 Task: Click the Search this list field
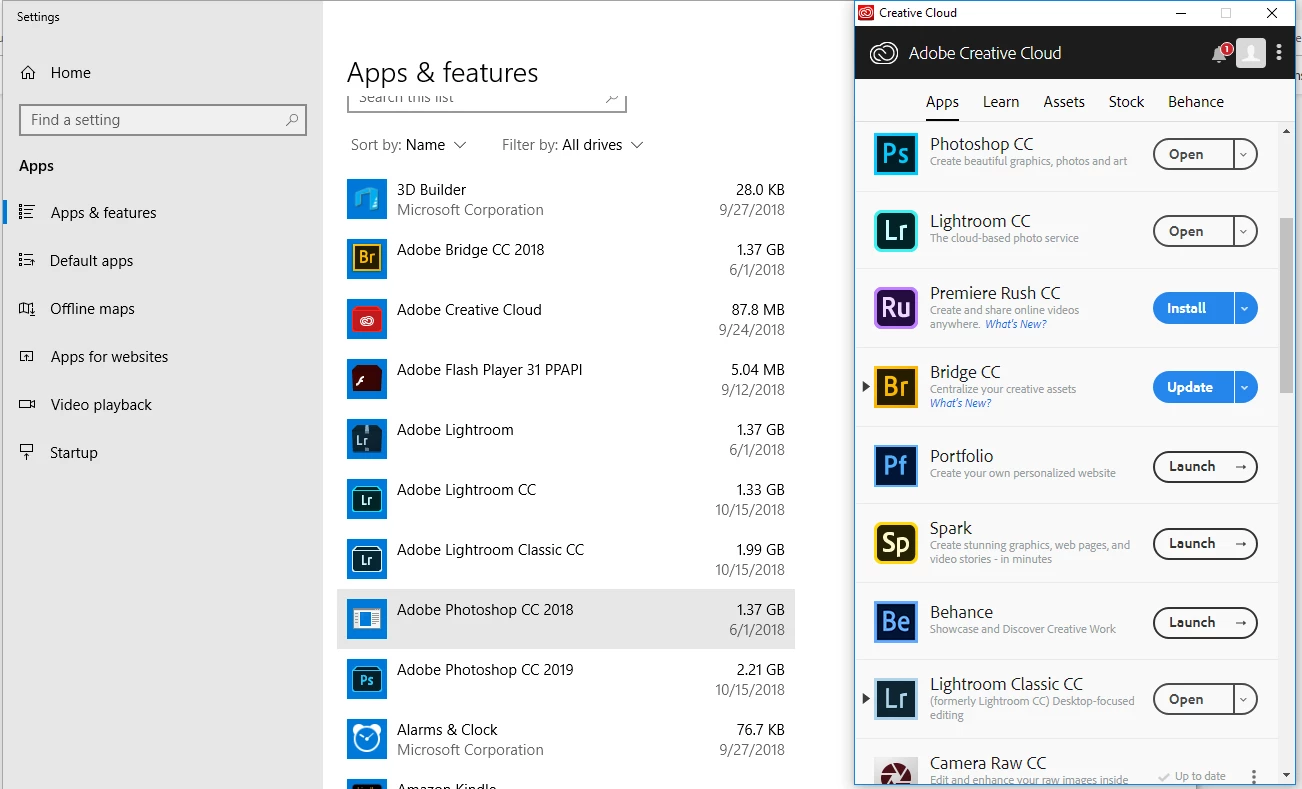tap(487, 101)
